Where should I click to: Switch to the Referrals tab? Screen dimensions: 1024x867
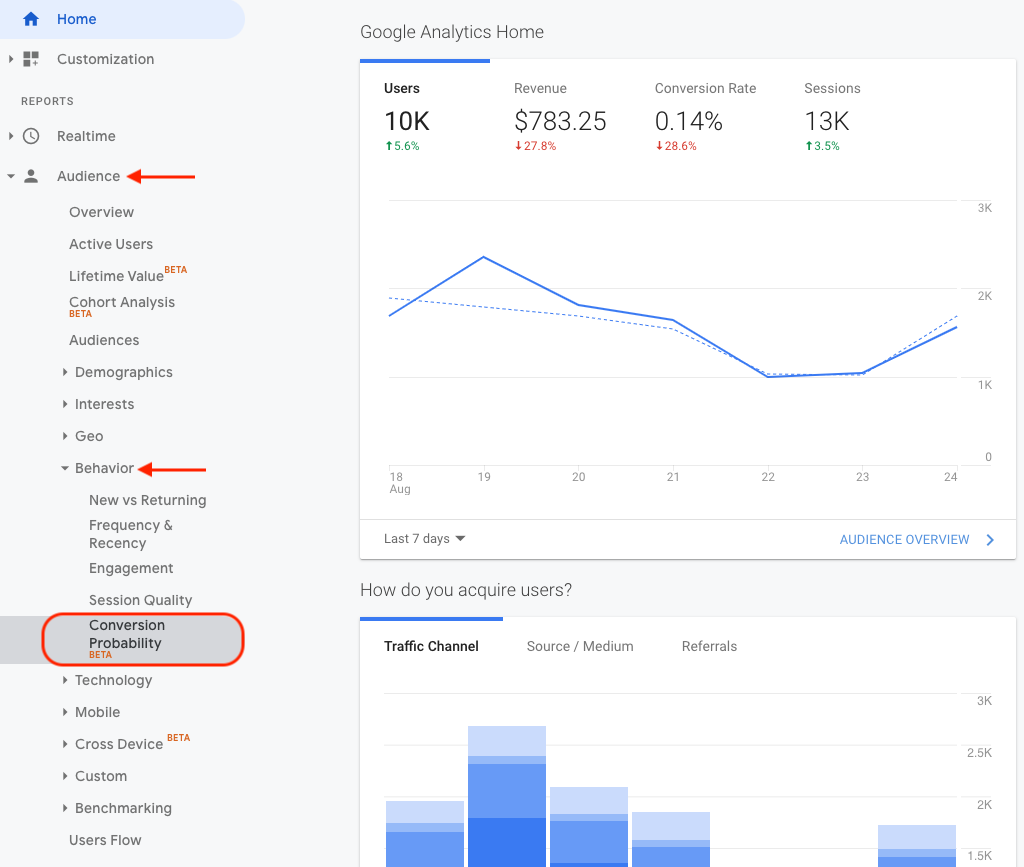click(x=709, y=646)
